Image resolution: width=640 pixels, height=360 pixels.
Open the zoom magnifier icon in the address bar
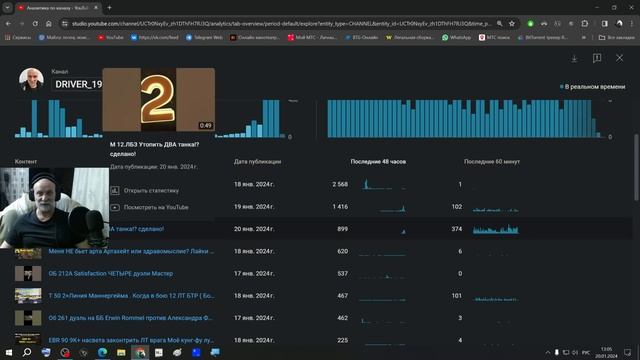tap(499, 24)
